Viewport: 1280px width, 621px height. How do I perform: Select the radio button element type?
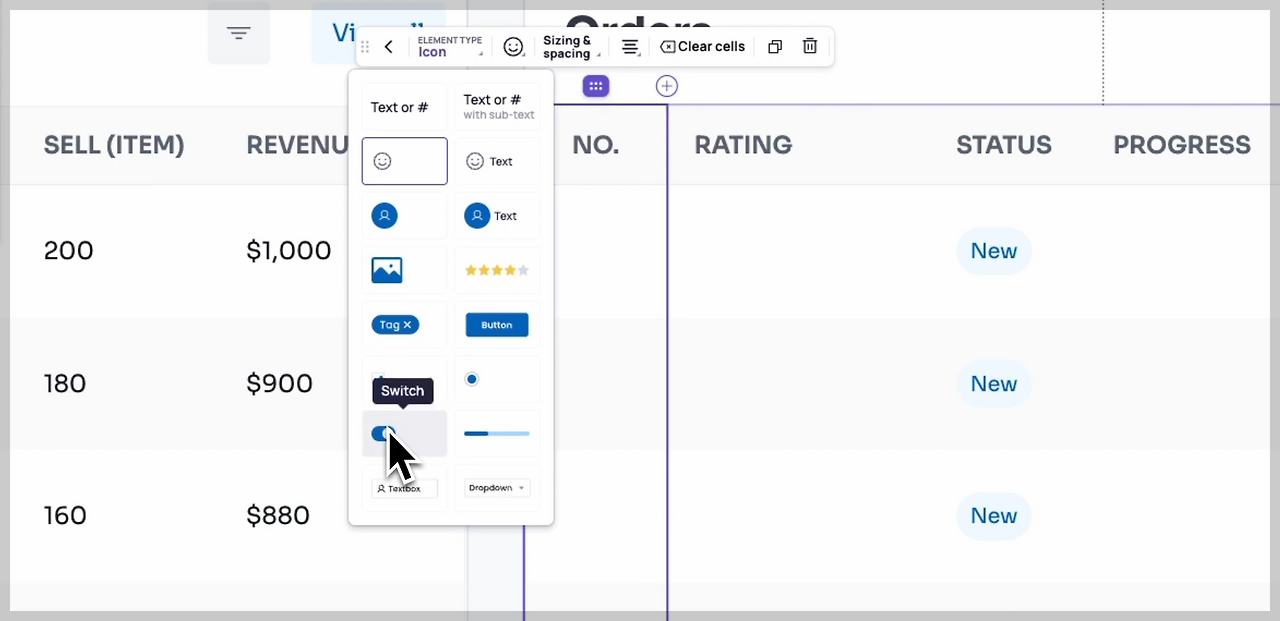coord(497,379)
